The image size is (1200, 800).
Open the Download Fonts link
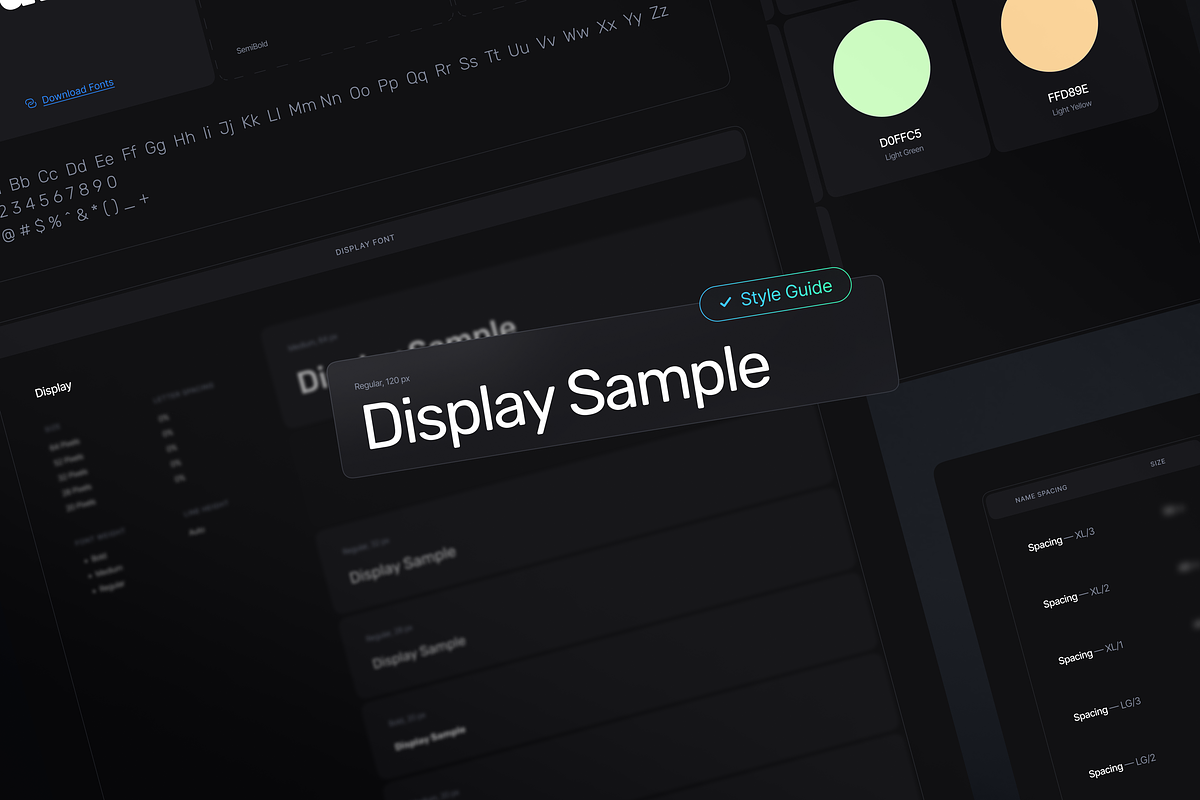[78, 91]
